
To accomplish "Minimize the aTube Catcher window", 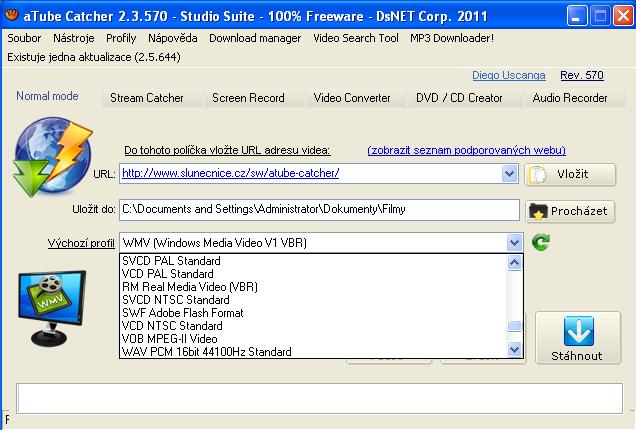I will pos(576,16).
